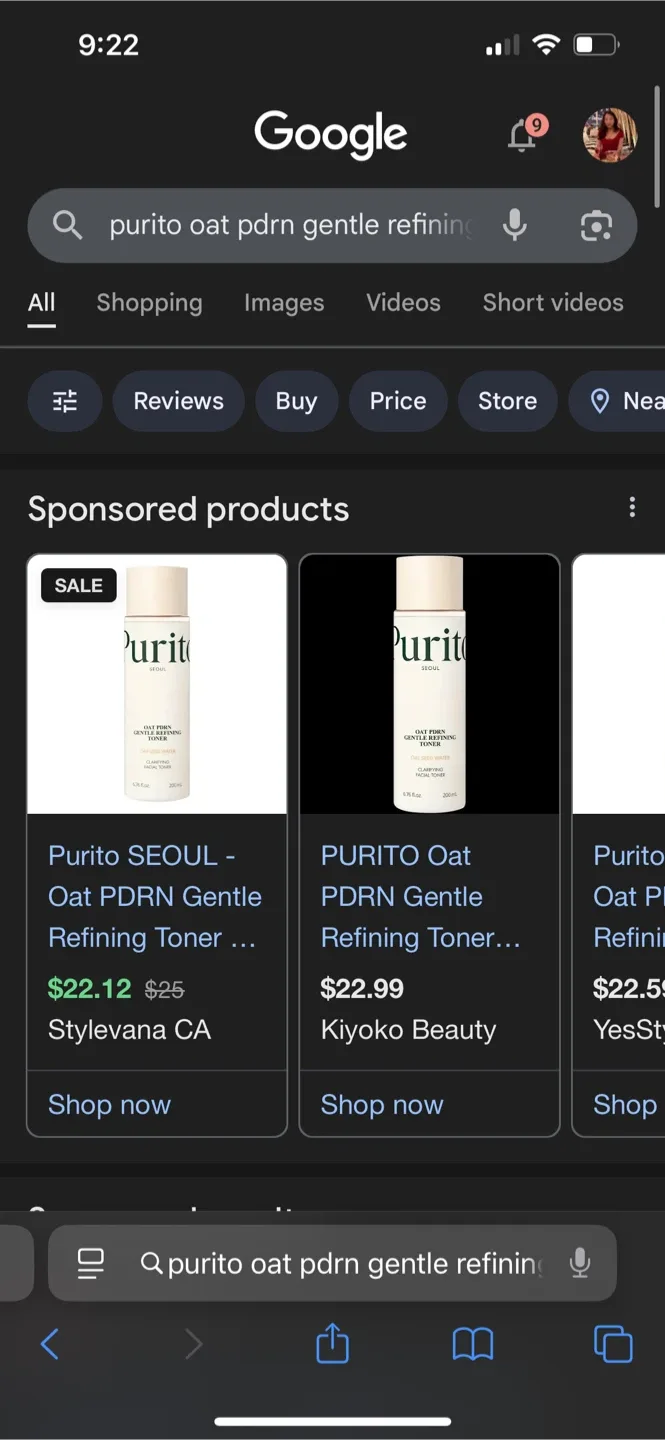The width and height of the screenshot is (665, 1440).
Task: Open search filters settings icon
Action: (x=64, y=400)
